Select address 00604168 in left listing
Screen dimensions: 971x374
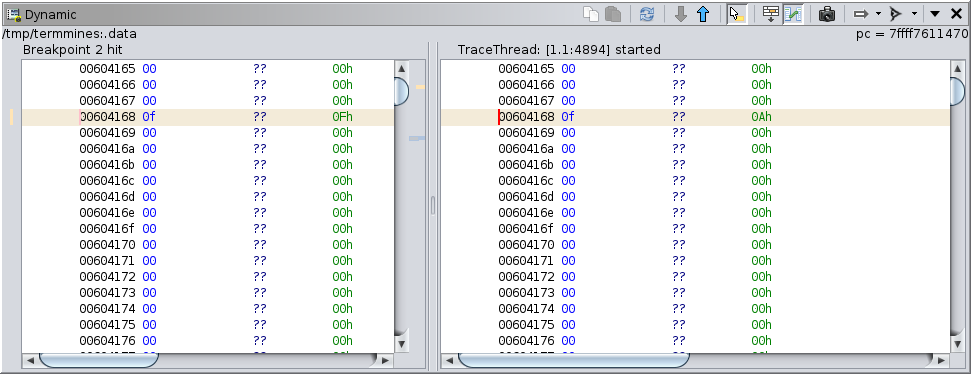point(107,117)
